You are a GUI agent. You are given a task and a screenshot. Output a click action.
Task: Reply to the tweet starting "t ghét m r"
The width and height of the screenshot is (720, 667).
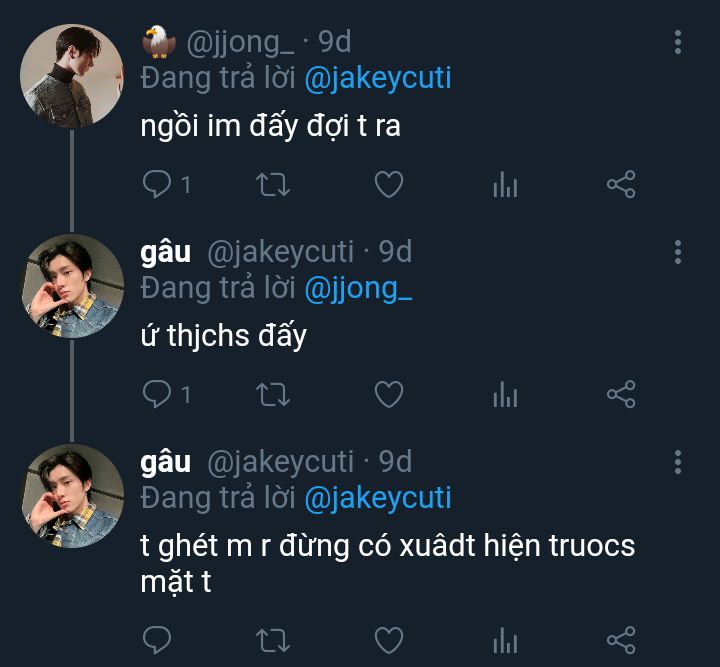[157, 639]
